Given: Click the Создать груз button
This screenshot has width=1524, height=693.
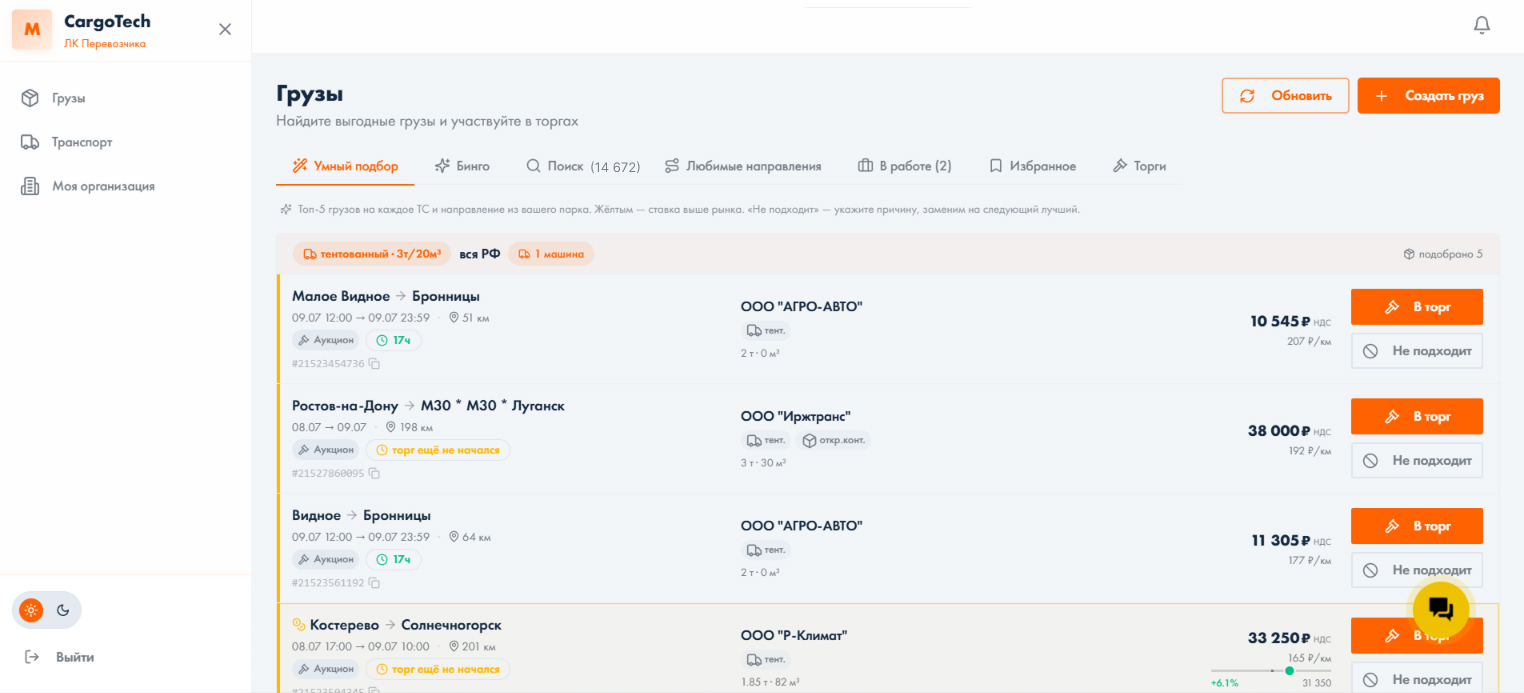Looking at the screenshot, I should (1428, 96).
